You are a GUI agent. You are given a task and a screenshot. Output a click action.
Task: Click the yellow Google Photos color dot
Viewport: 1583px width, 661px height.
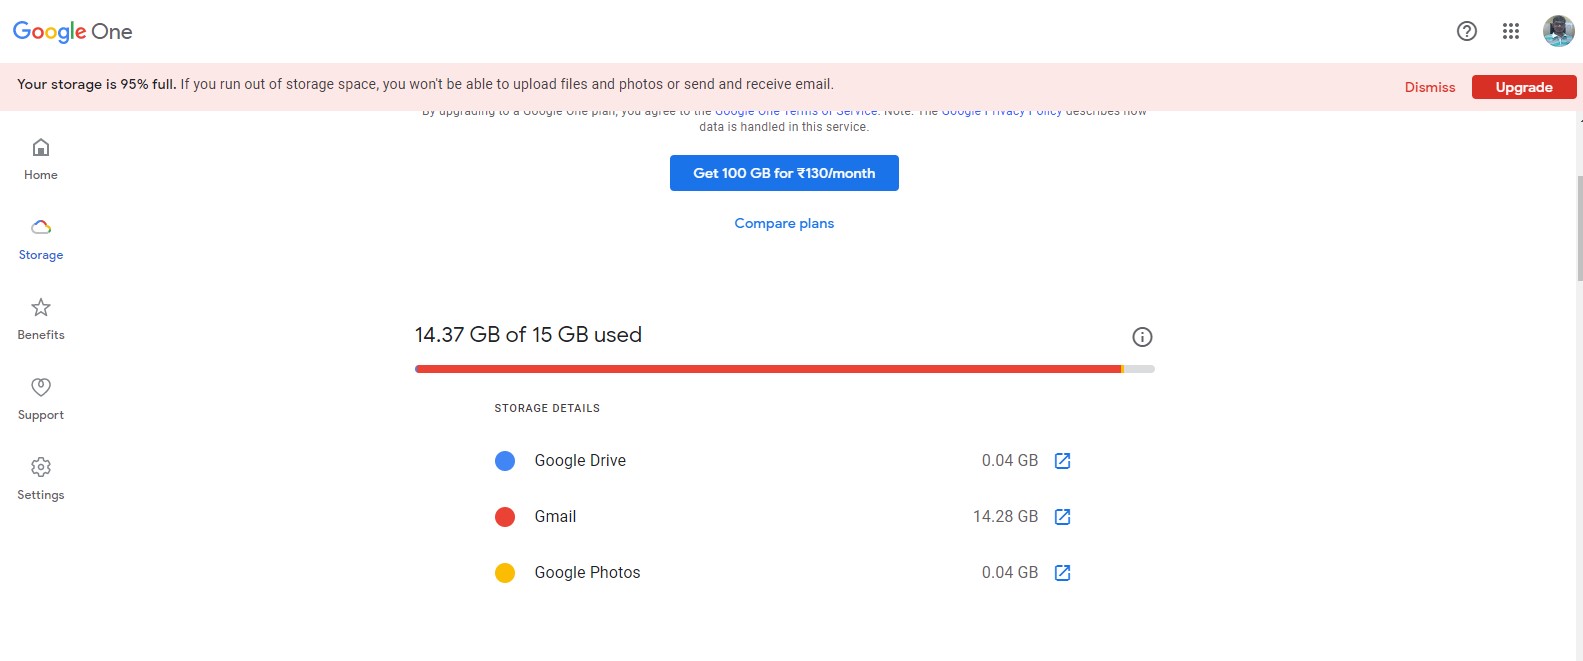505,573
